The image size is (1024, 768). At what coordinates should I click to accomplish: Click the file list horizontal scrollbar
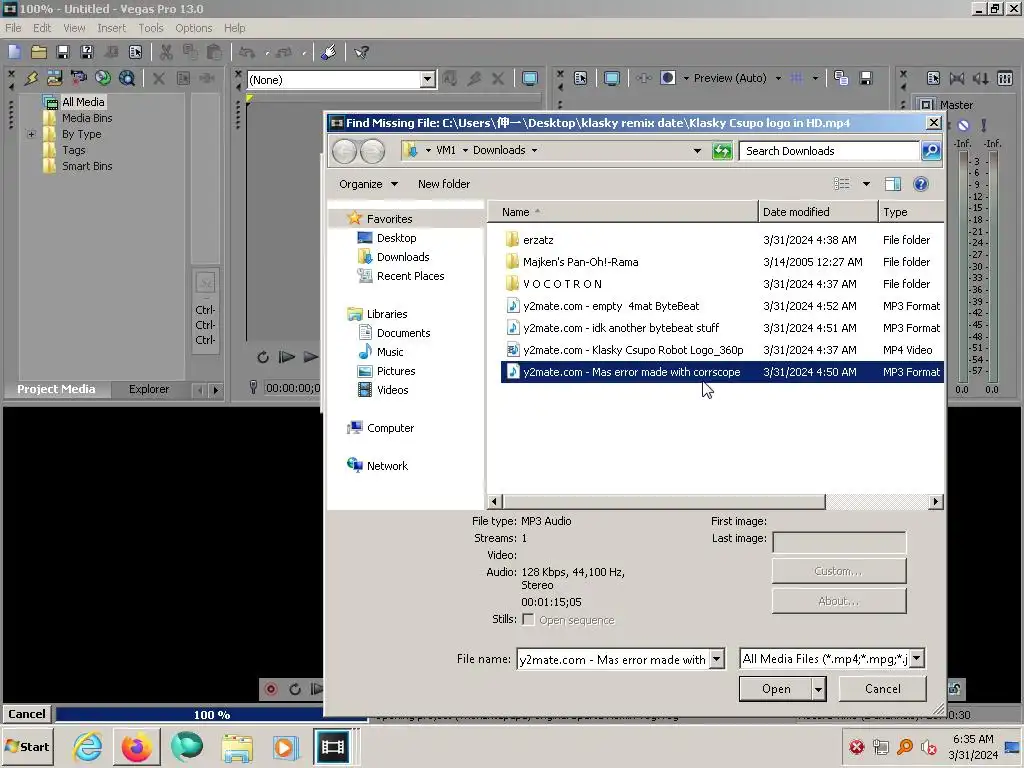coord(664,502)
